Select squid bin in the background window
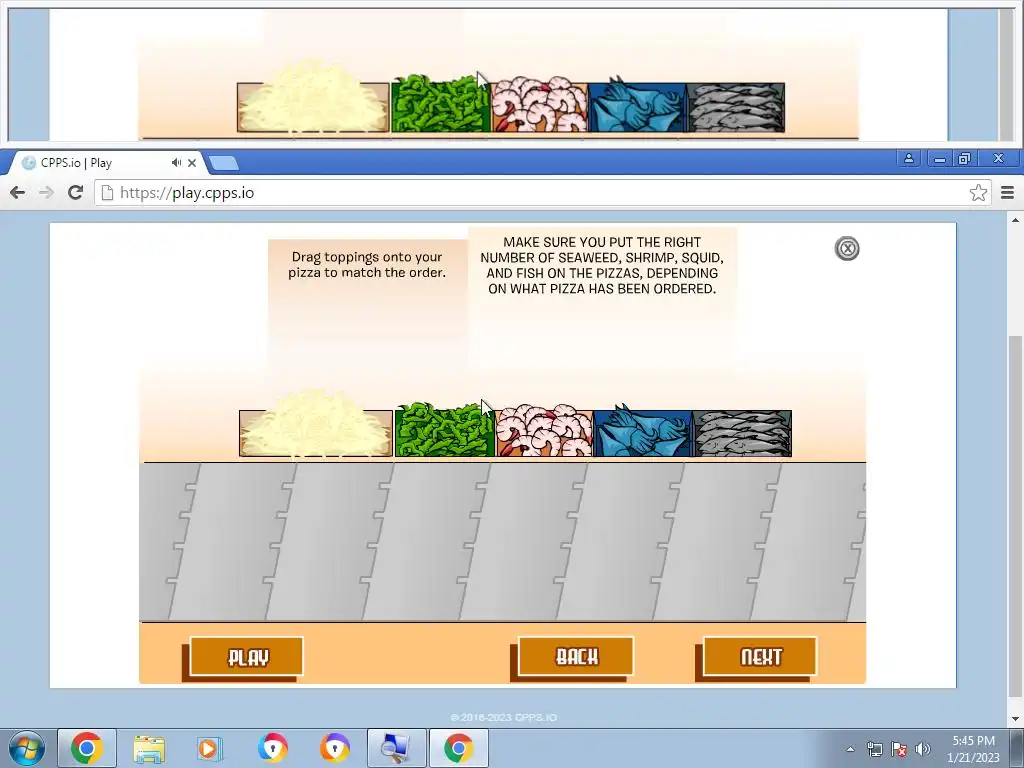1024x768 pixels. pos(637,106)
